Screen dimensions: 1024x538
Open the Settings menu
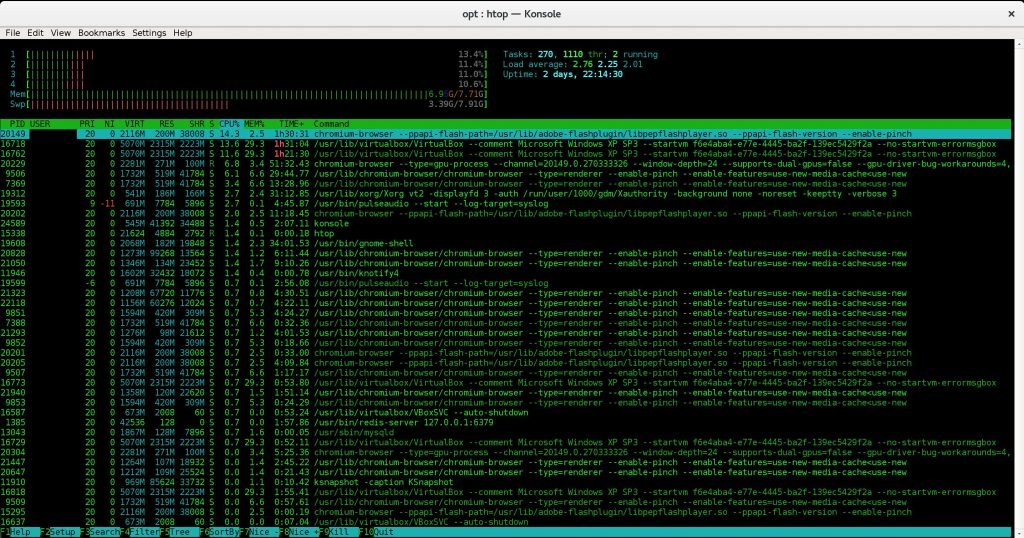(x=149, y=33)
